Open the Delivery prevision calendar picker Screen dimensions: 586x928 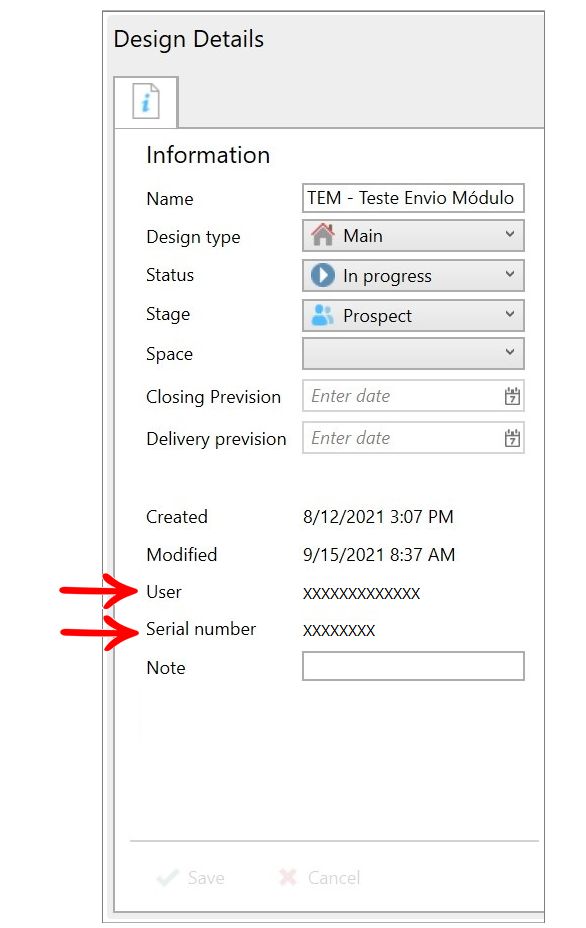click(x=512, y=438)
